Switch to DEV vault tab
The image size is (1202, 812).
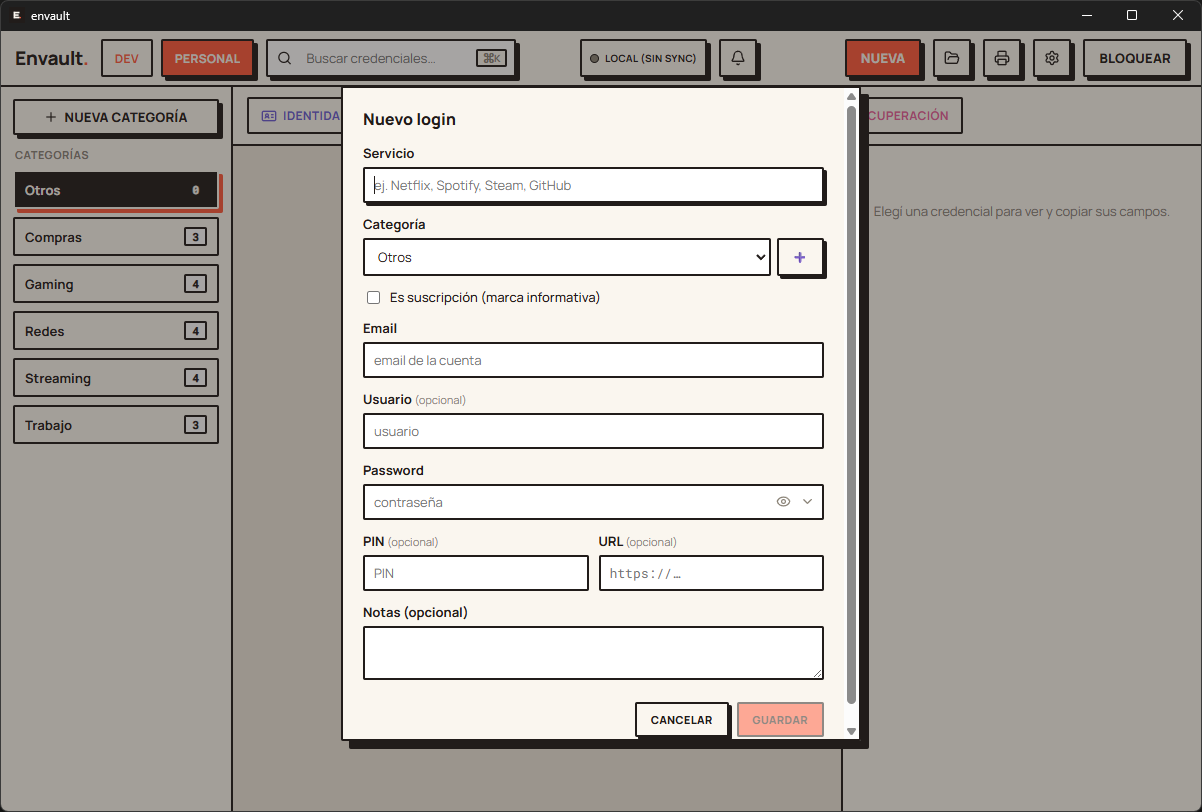coord(127,58)
